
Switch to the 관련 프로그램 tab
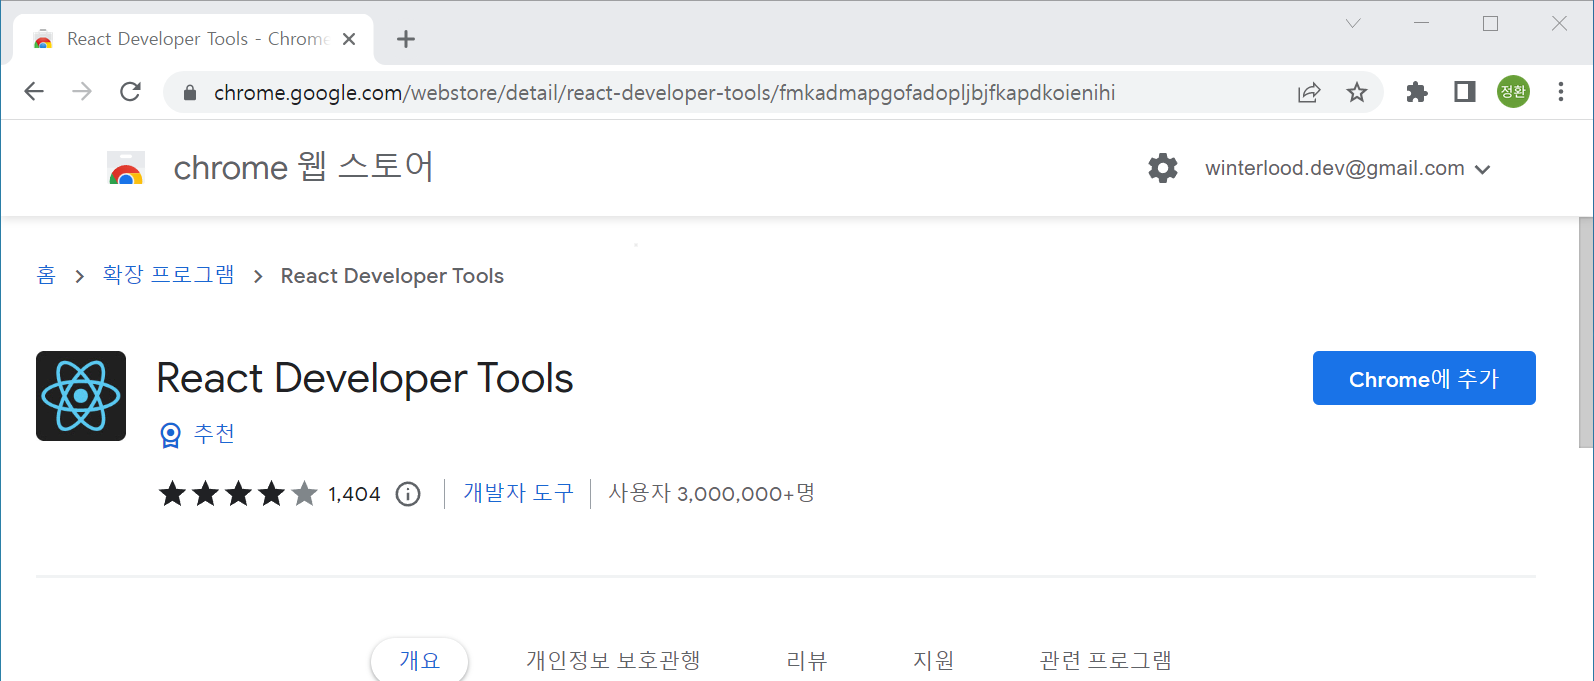coord(1105,660)
